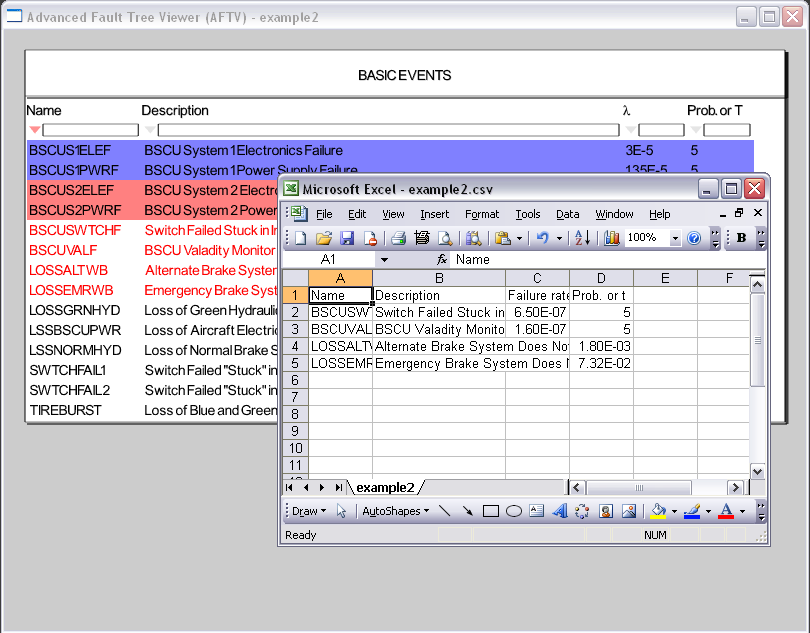
Task: Save the workbook with the floppy disk icon
Action: (347, 238)
